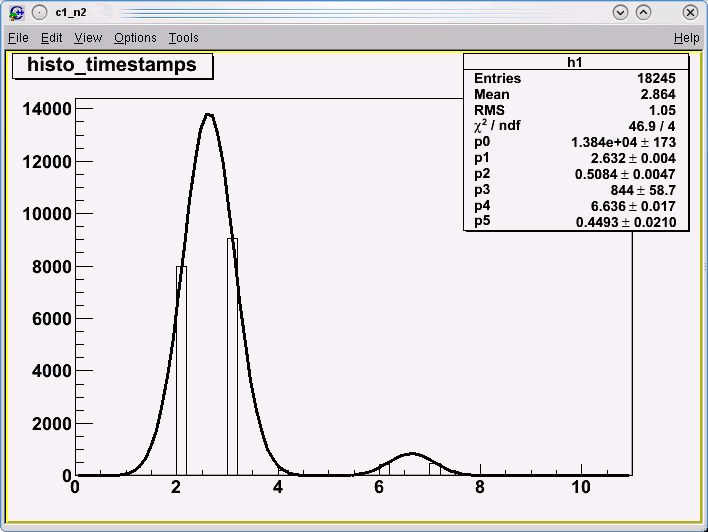This screenshot has width=708, height=532.
Task: Minimize the c1_n2 canvas window
Action: coord(620,13)
